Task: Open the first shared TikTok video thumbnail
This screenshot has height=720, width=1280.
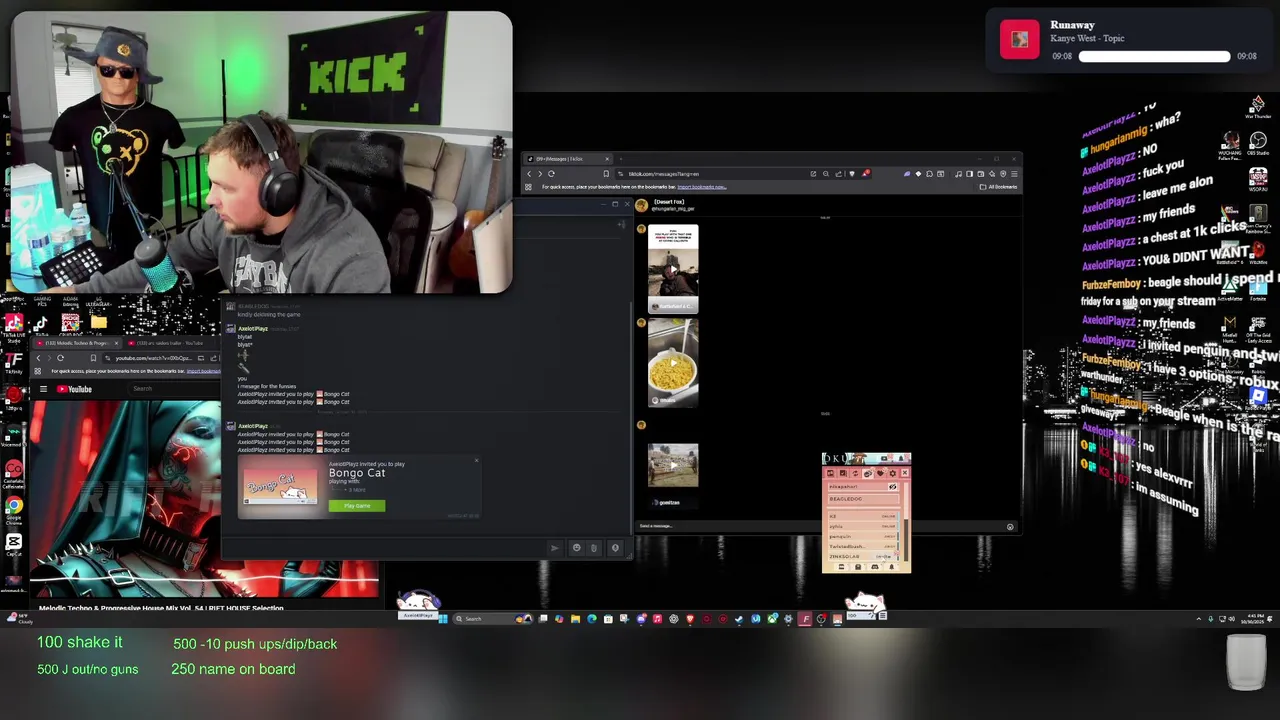Action: [x=673, y=269]
